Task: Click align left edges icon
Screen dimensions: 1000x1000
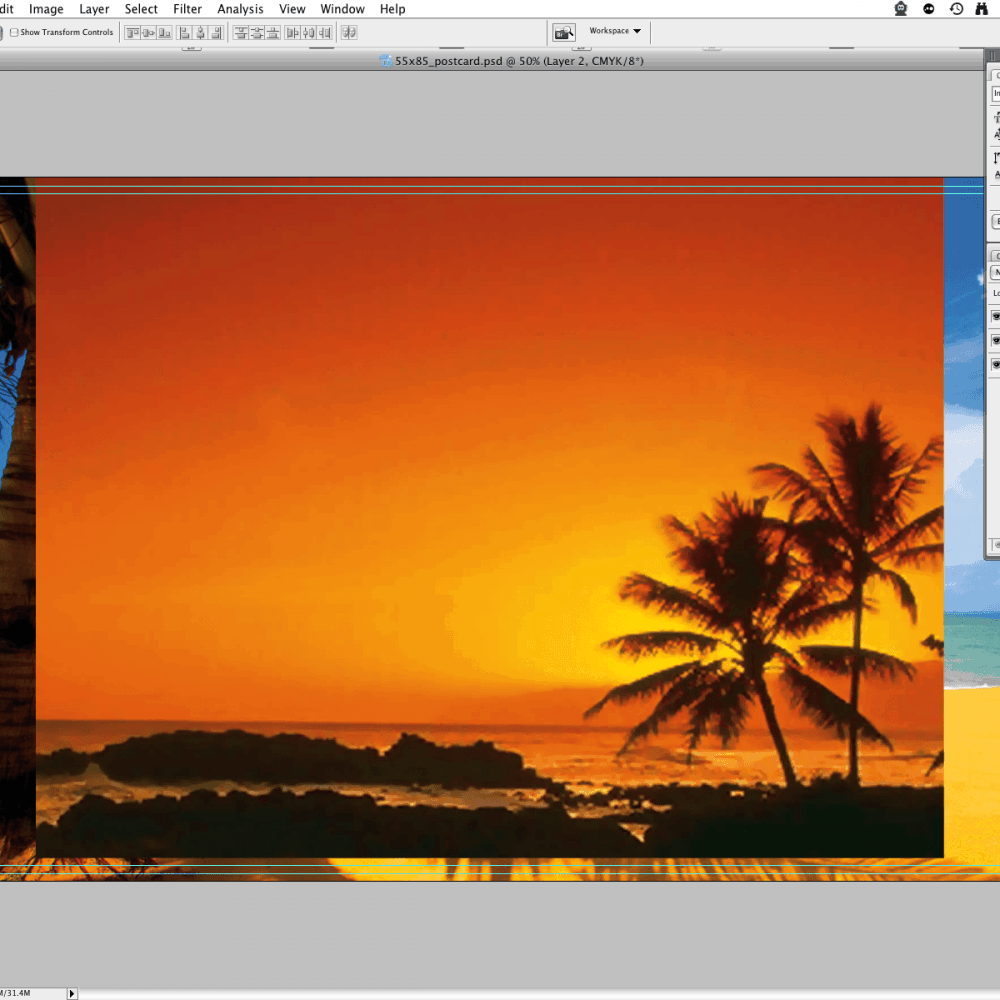Action: tap(185, 32)
